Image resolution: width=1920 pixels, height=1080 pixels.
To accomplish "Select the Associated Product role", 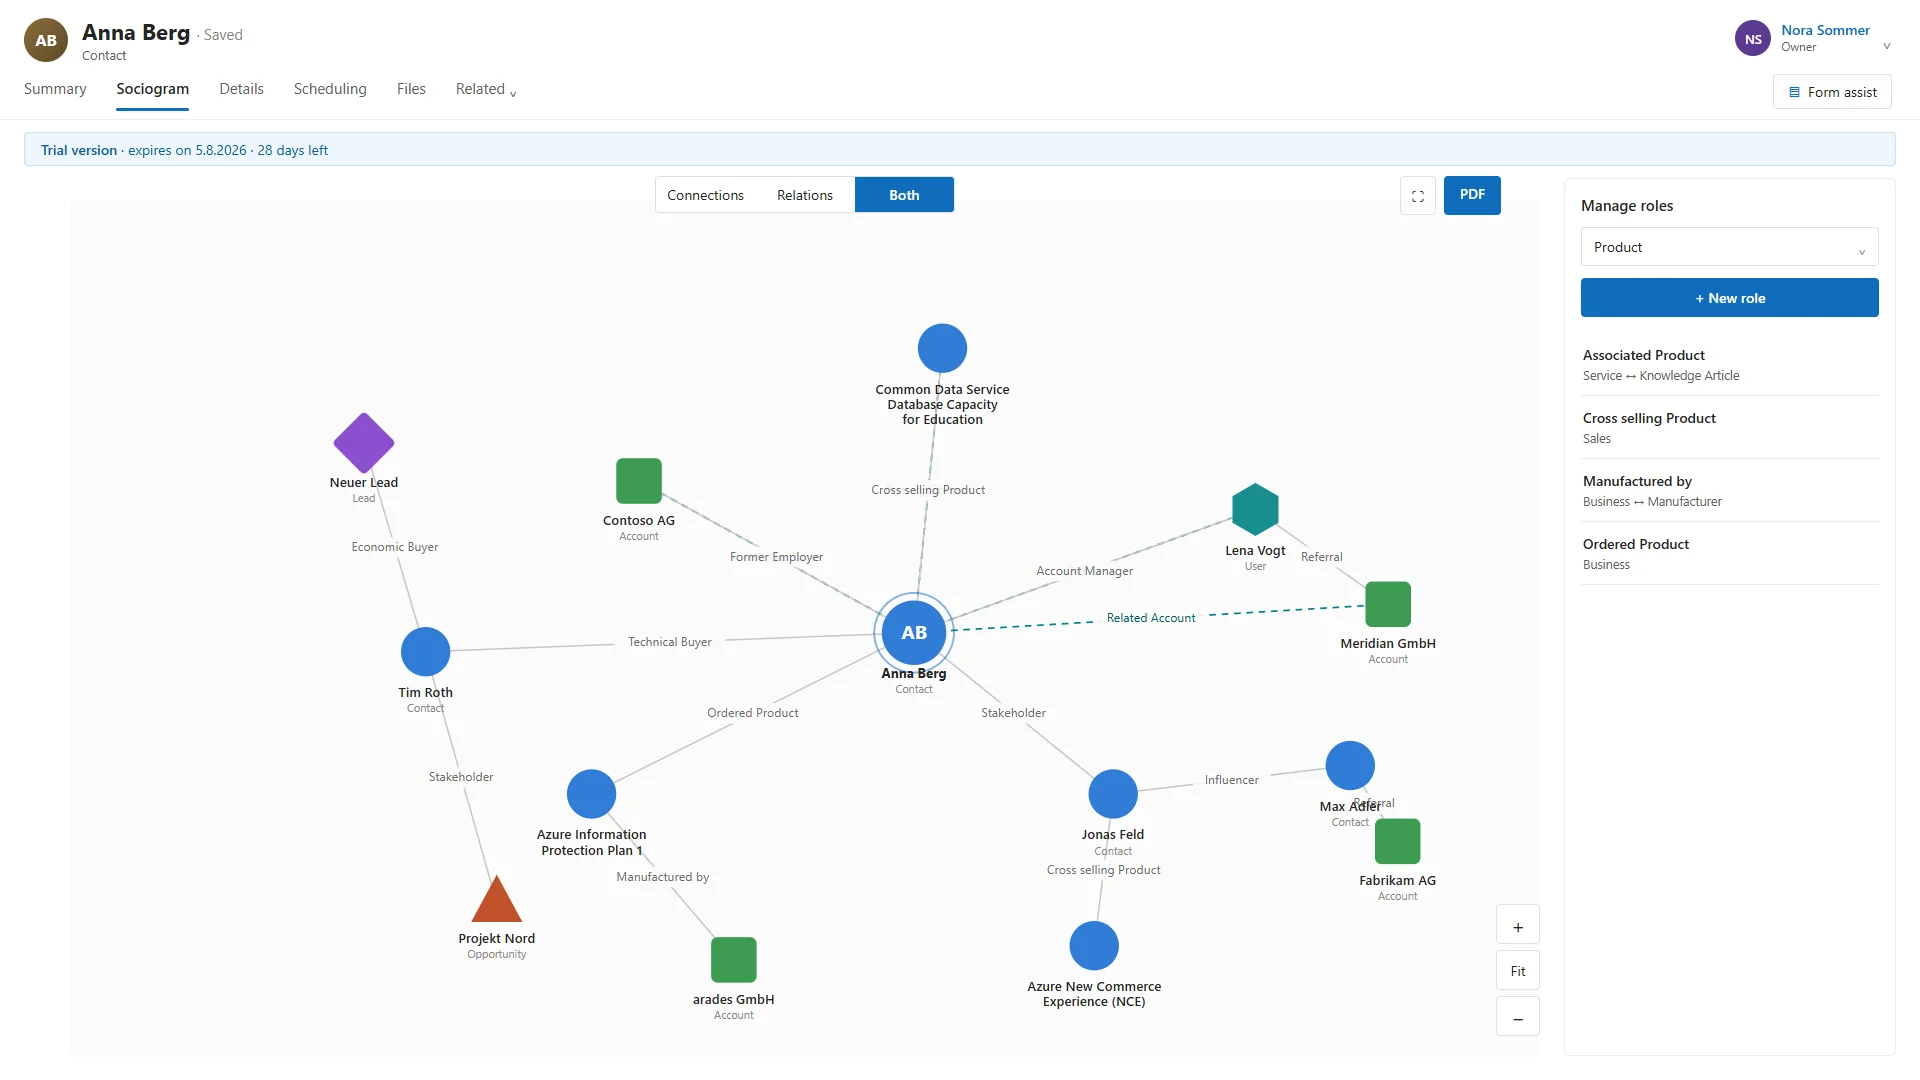I will pos(1729,365).
